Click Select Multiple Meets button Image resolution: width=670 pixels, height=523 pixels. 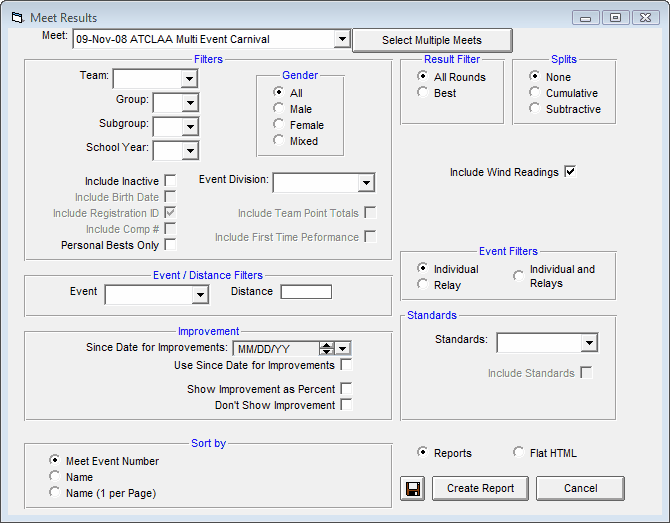[x=432, y=40]
